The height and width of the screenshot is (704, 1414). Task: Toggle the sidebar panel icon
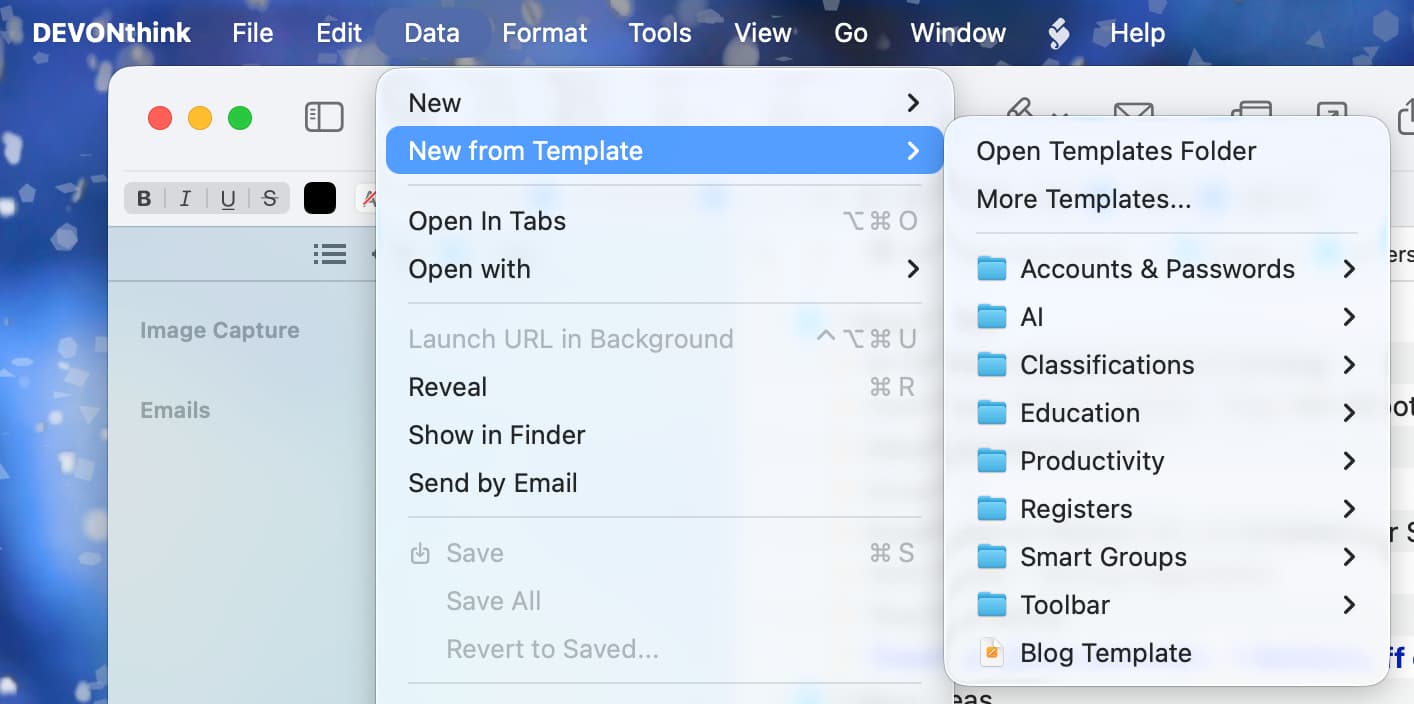pos(324,117)
